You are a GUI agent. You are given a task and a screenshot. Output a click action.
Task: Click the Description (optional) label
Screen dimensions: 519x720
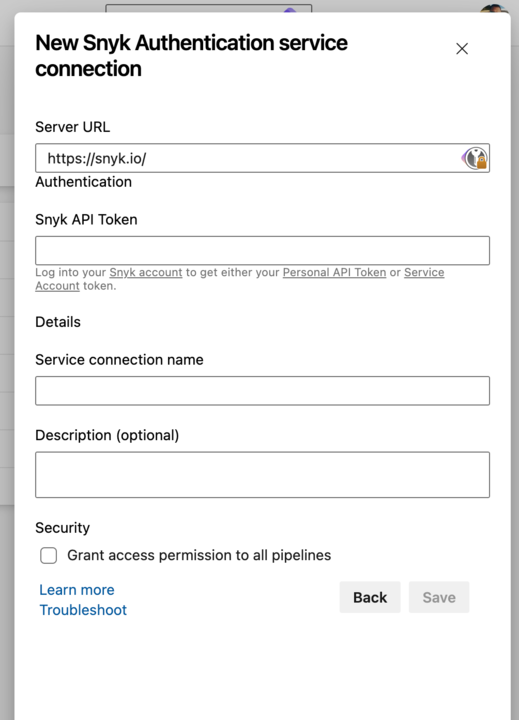click(x=107, y=435)
